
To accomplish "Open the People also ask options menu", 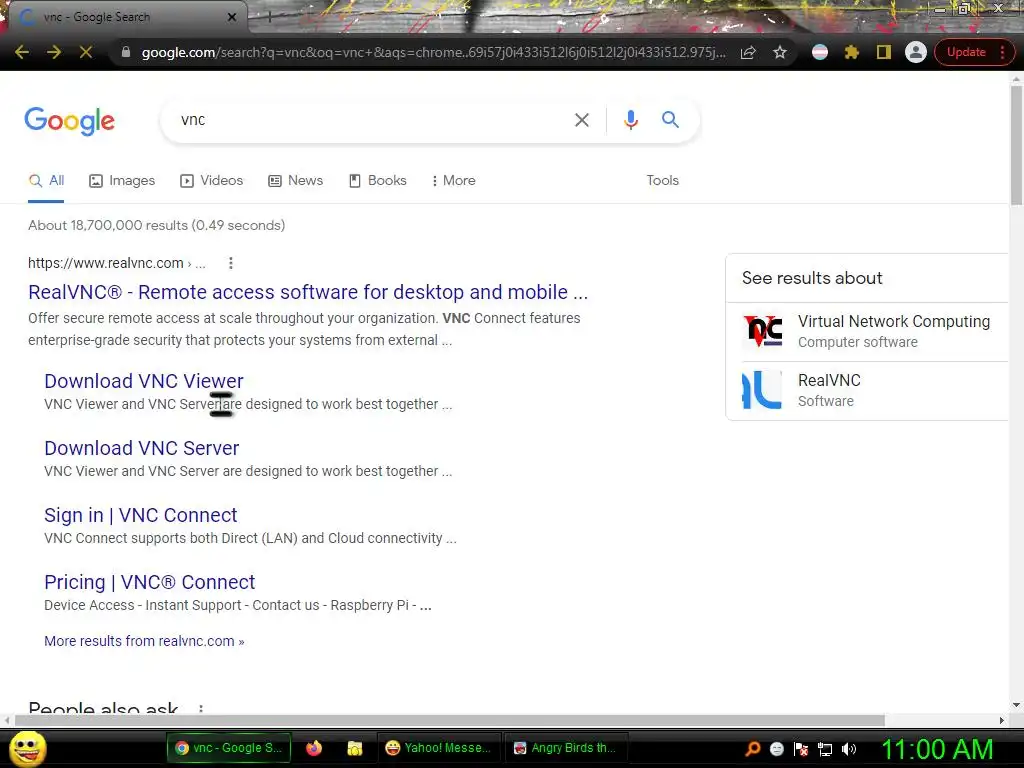I will [201, 709].
